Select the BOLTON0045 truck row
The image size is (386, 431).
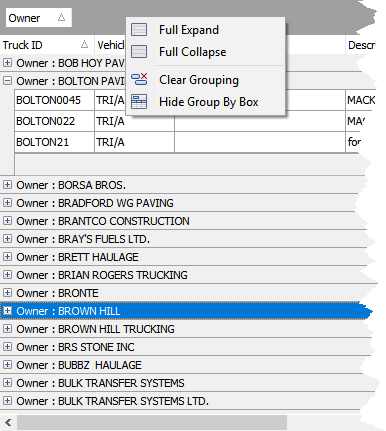pos(195,100)
